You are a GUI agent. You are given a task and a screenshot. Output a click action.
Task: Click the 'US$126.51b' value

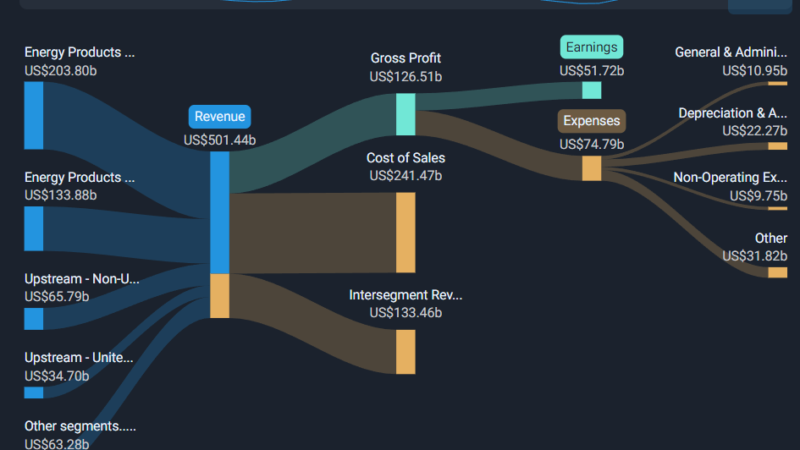coord(406,77)
